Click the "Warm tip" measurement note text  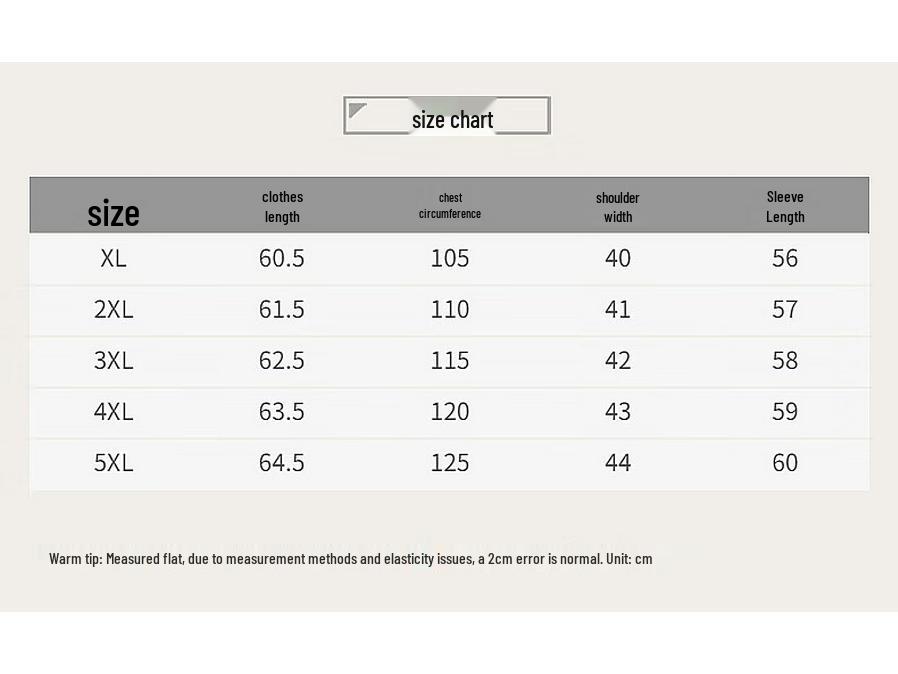pyautogui.click(x=350, y=559)
